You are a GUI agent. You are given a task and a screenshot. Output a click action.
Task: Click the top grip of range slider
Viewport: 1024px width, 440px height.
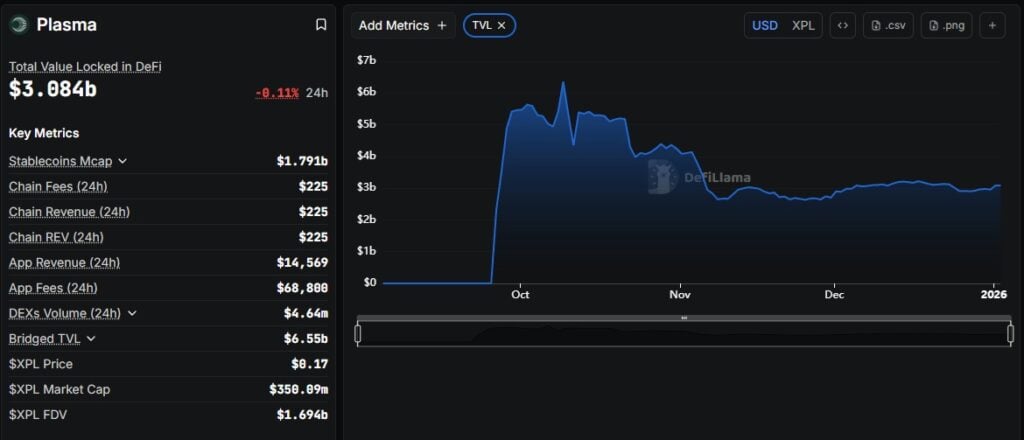684,318
